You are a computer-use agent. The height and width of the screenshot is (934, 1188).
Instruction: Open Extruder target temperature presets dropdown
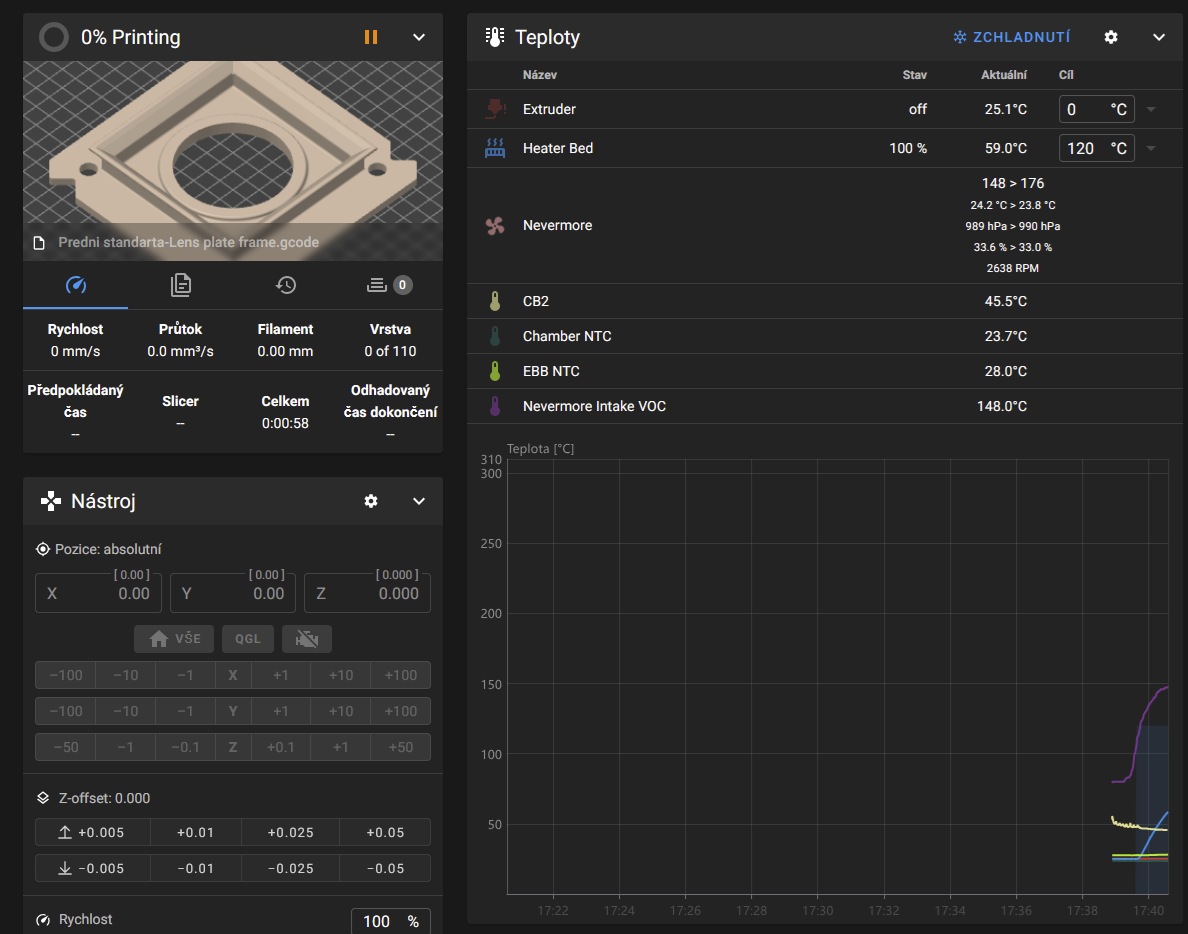click(1151, 109)
